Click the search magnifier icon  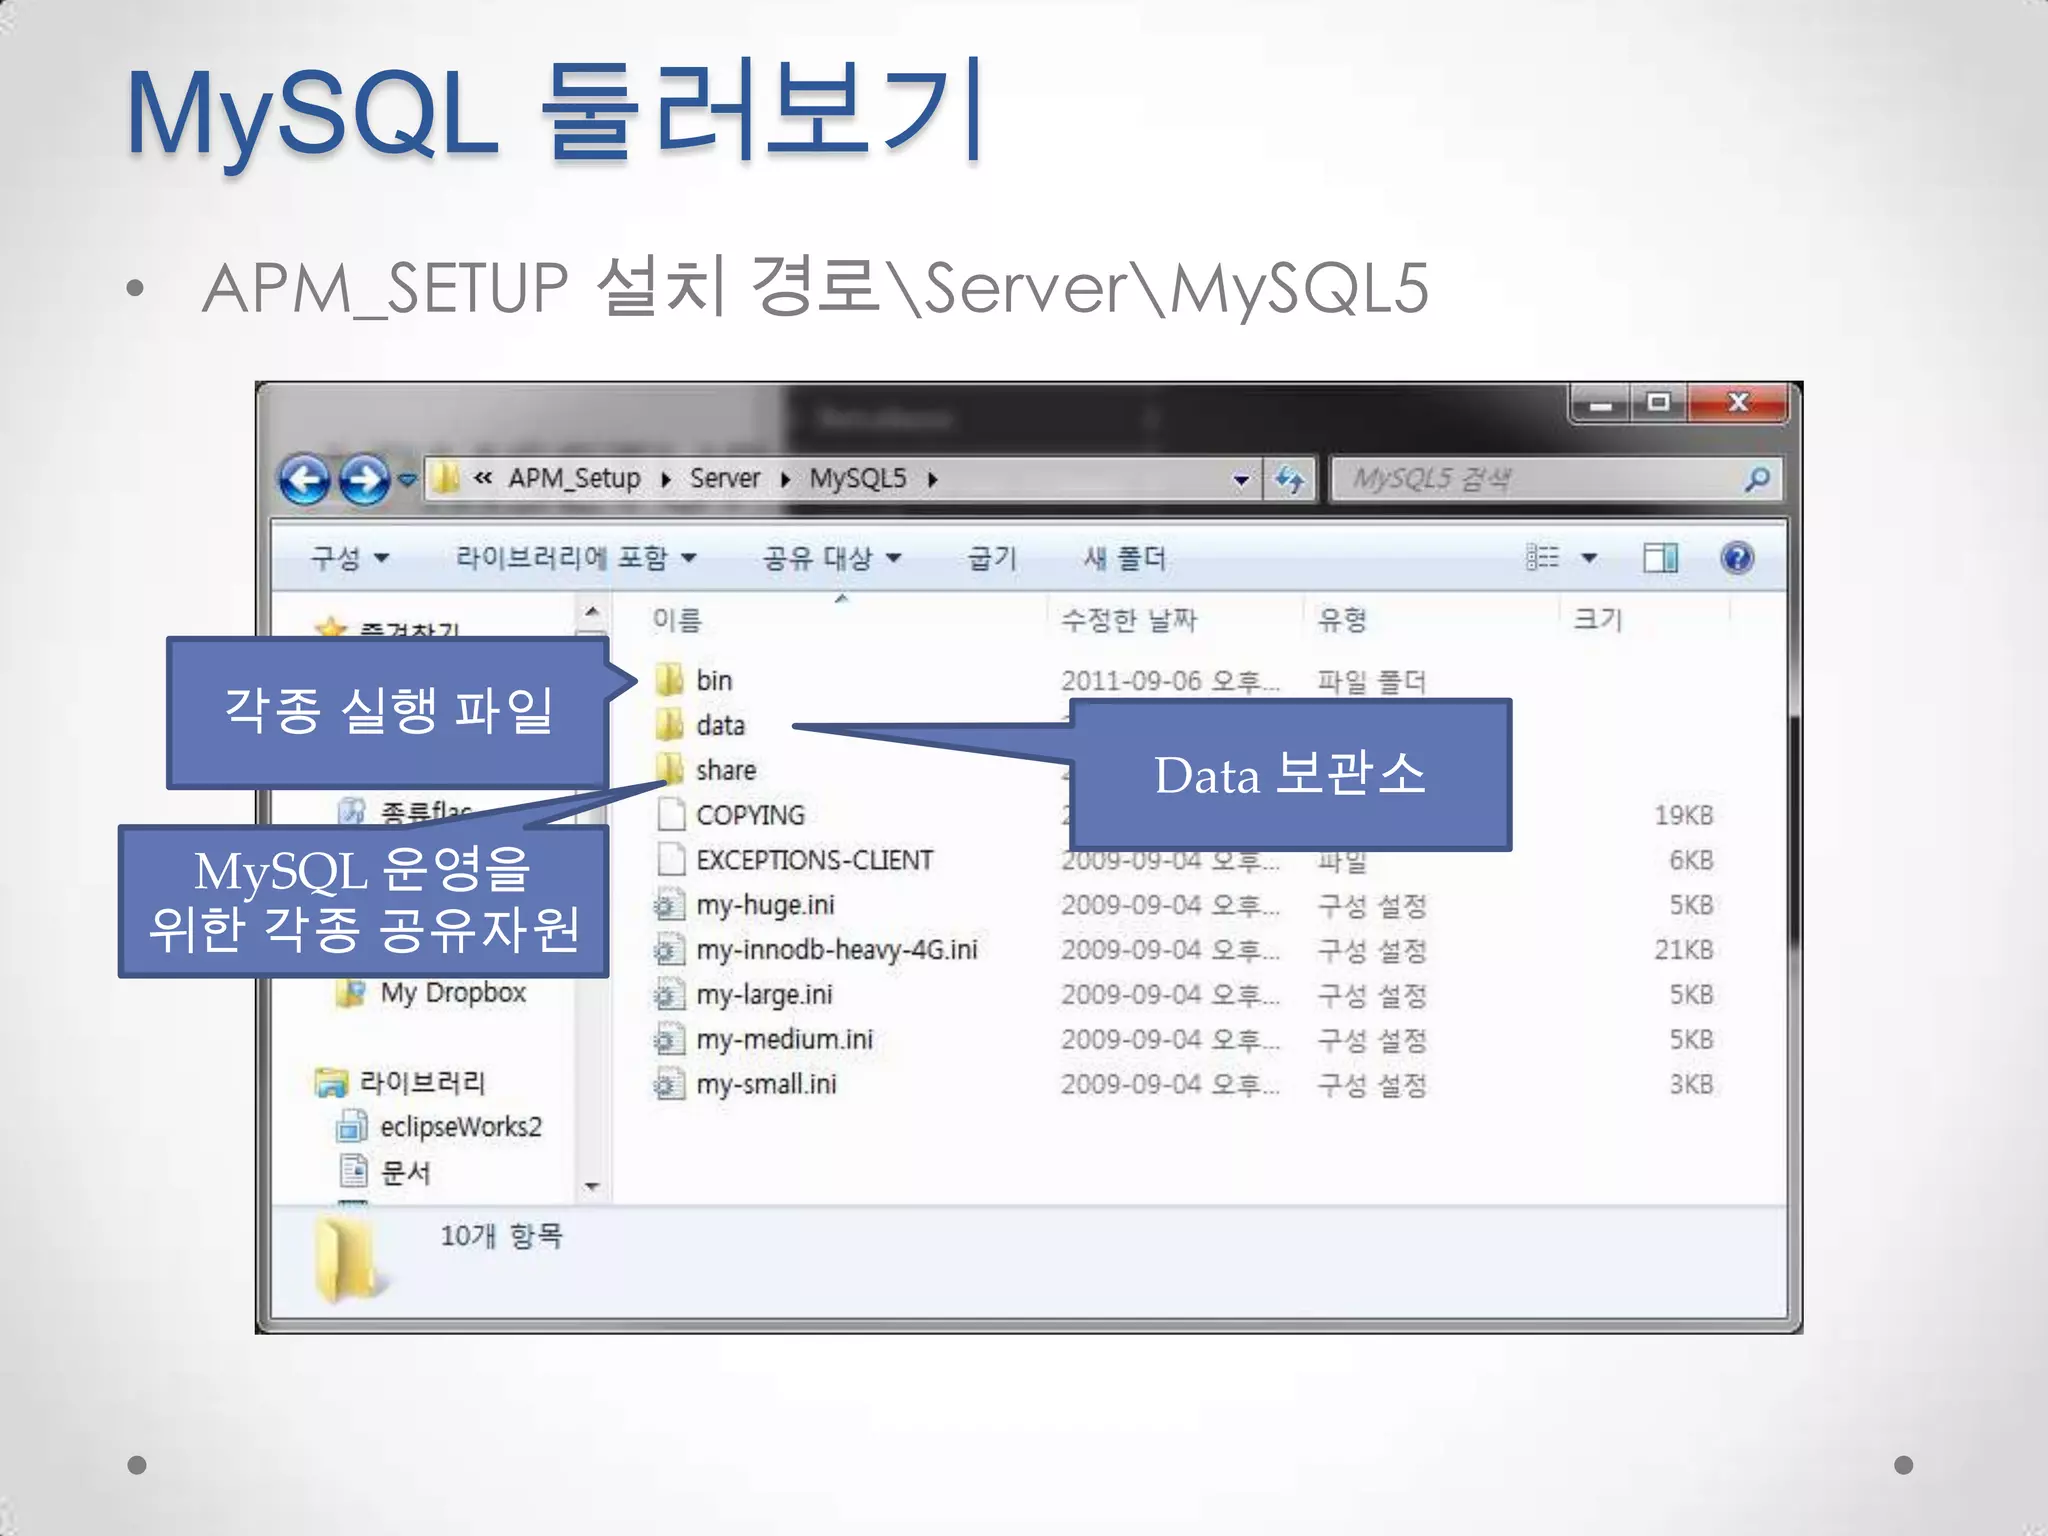[x=1757, y=480]
